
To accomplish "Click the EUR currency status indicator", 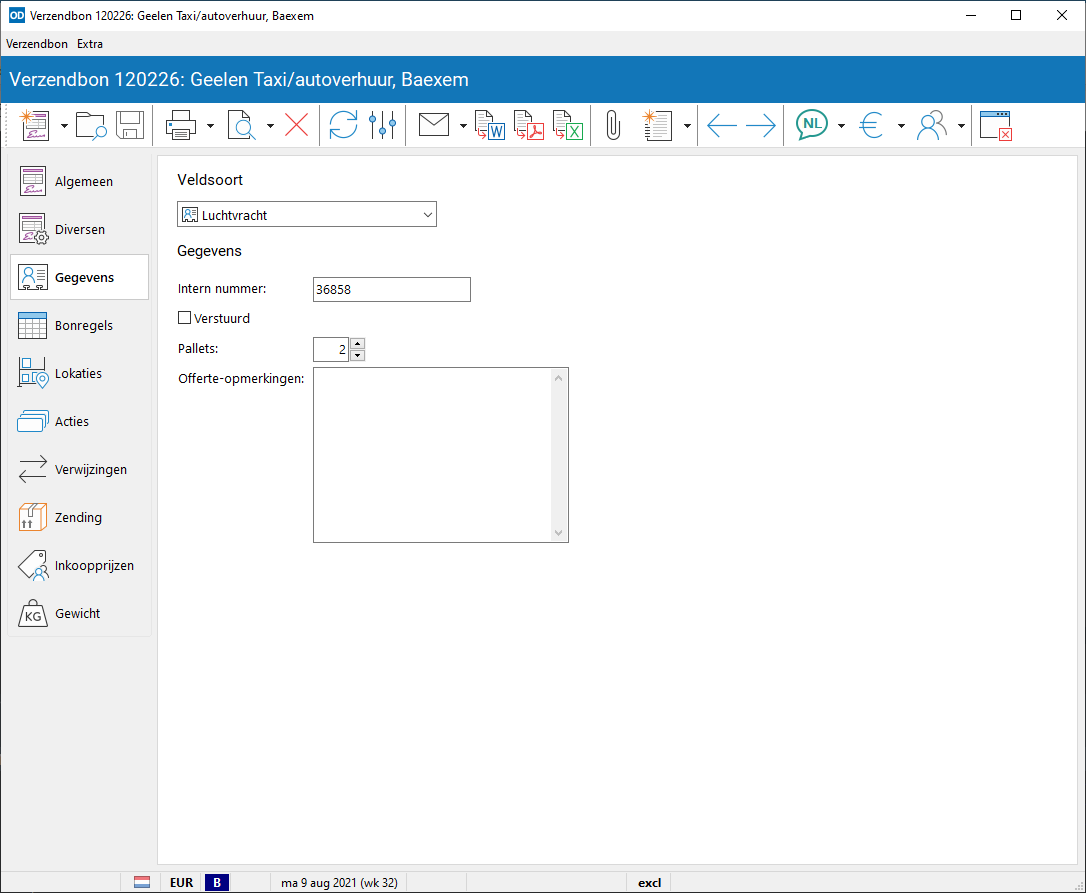I will click(181, 883).
